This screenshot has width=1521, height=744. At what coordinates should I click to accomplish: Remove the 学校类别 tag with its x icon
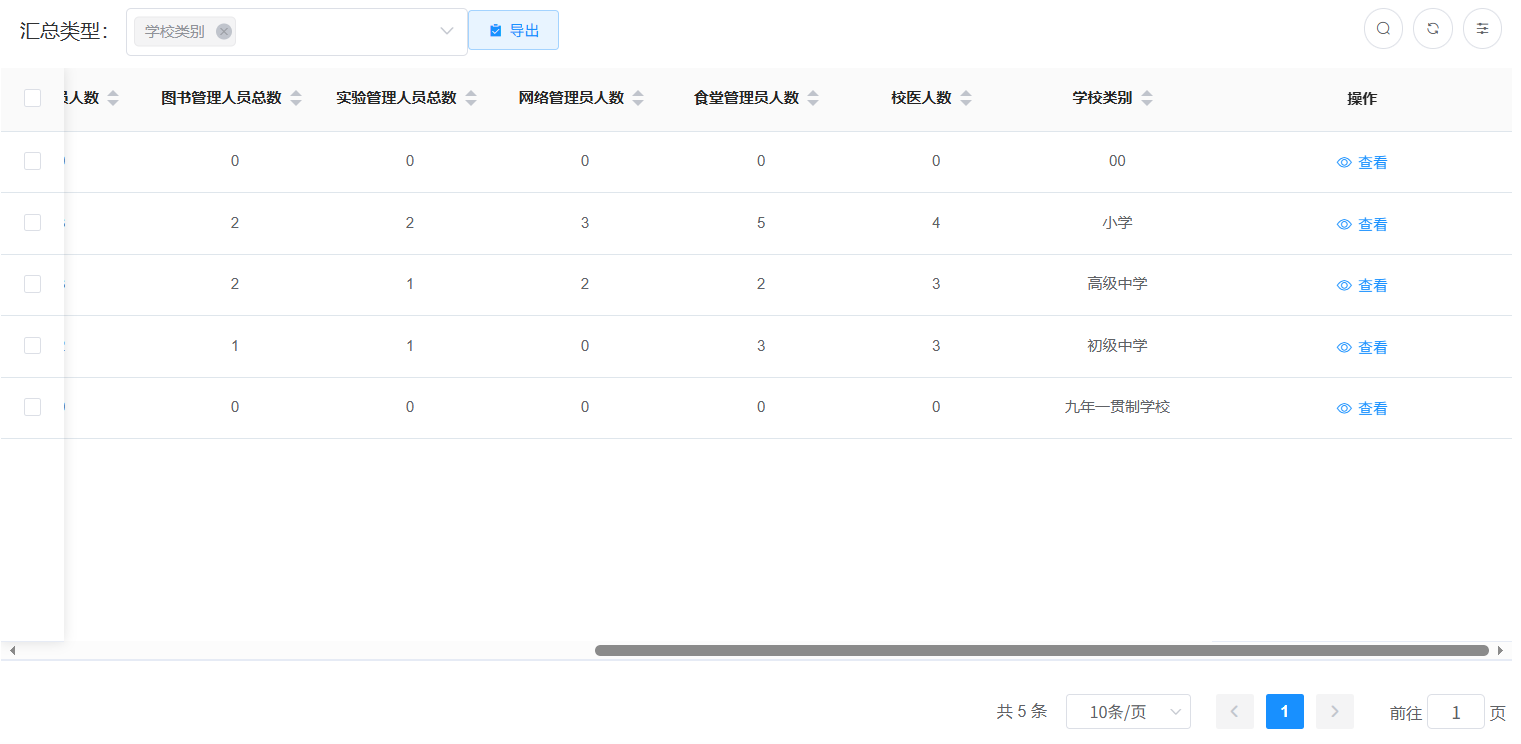tap(224, 32)
